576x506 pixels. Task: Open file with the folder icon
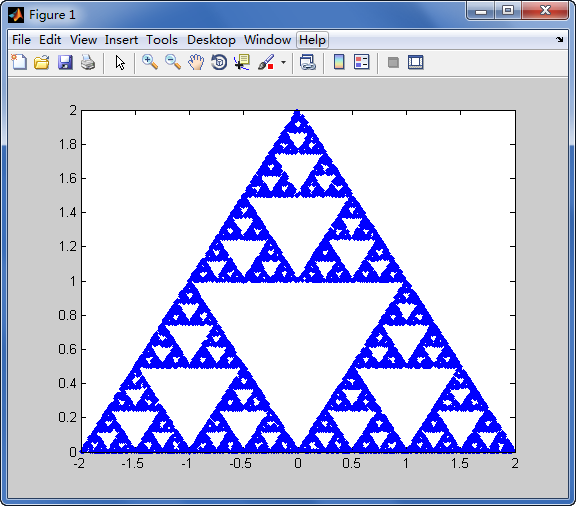click(42, 62)
